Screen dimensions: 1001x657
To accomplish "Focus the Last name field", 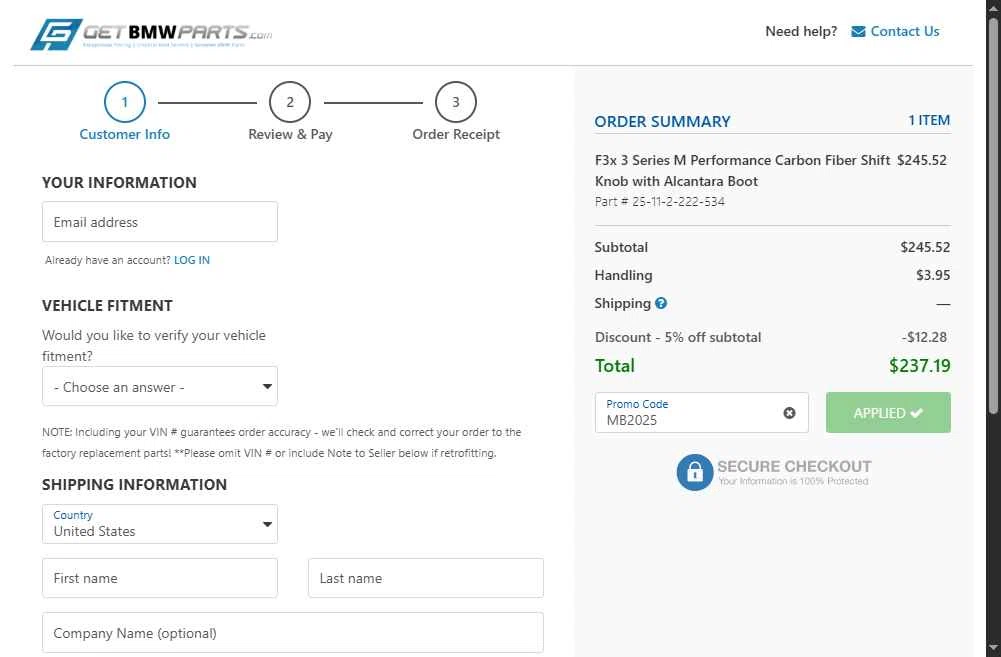I will pyautogui.click(x=426, y=578).
